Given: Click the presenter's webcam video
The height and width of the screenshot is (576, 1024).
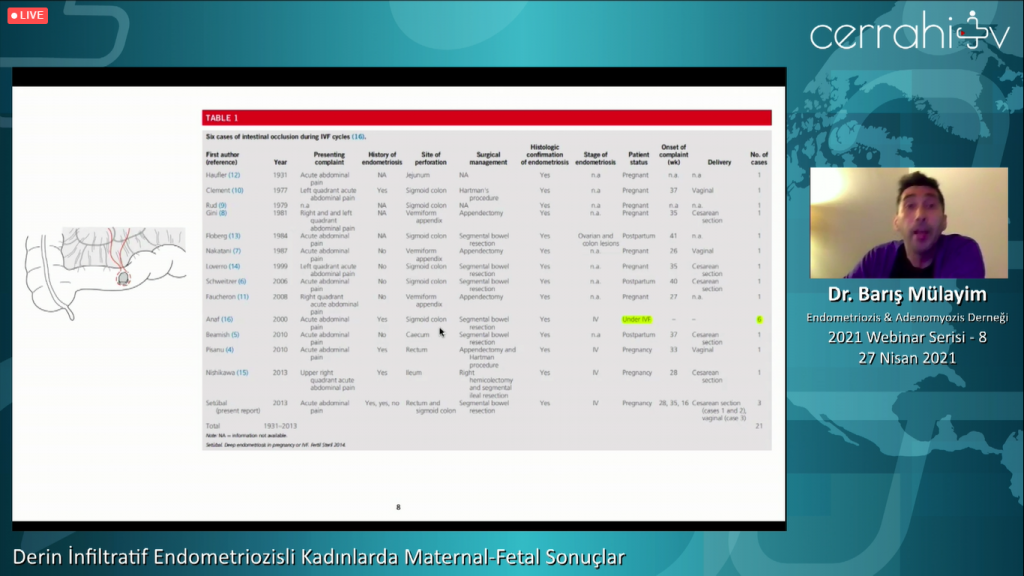Looking at the screenshot, I should point(908,222).
